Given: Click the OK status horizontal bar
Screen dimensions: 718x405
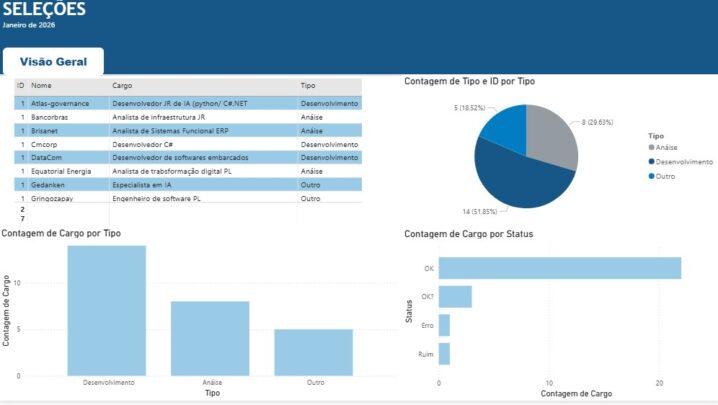Looking at the screenshot, I should pos(560,268).
